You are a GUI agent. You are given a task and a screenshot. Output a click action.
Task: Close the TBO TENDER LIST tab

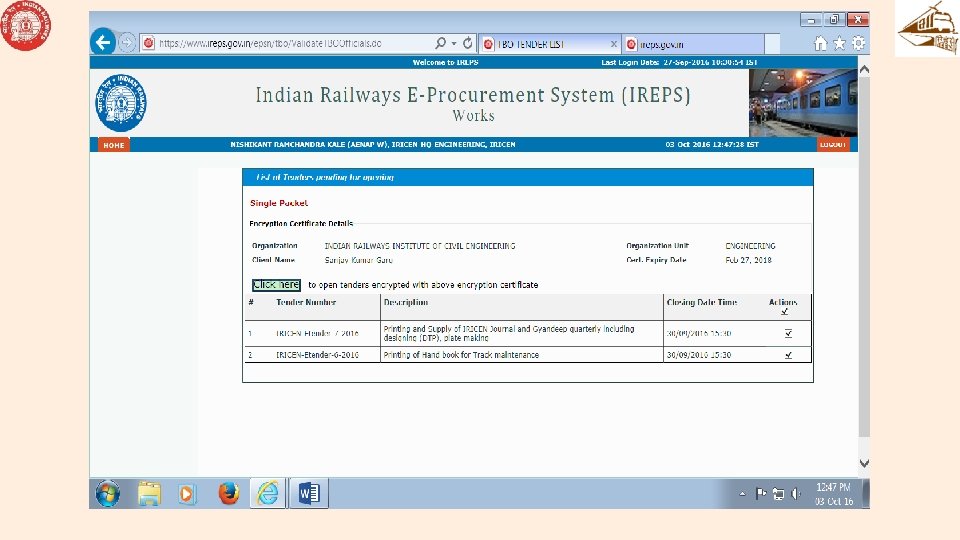(x=613, y=44)
